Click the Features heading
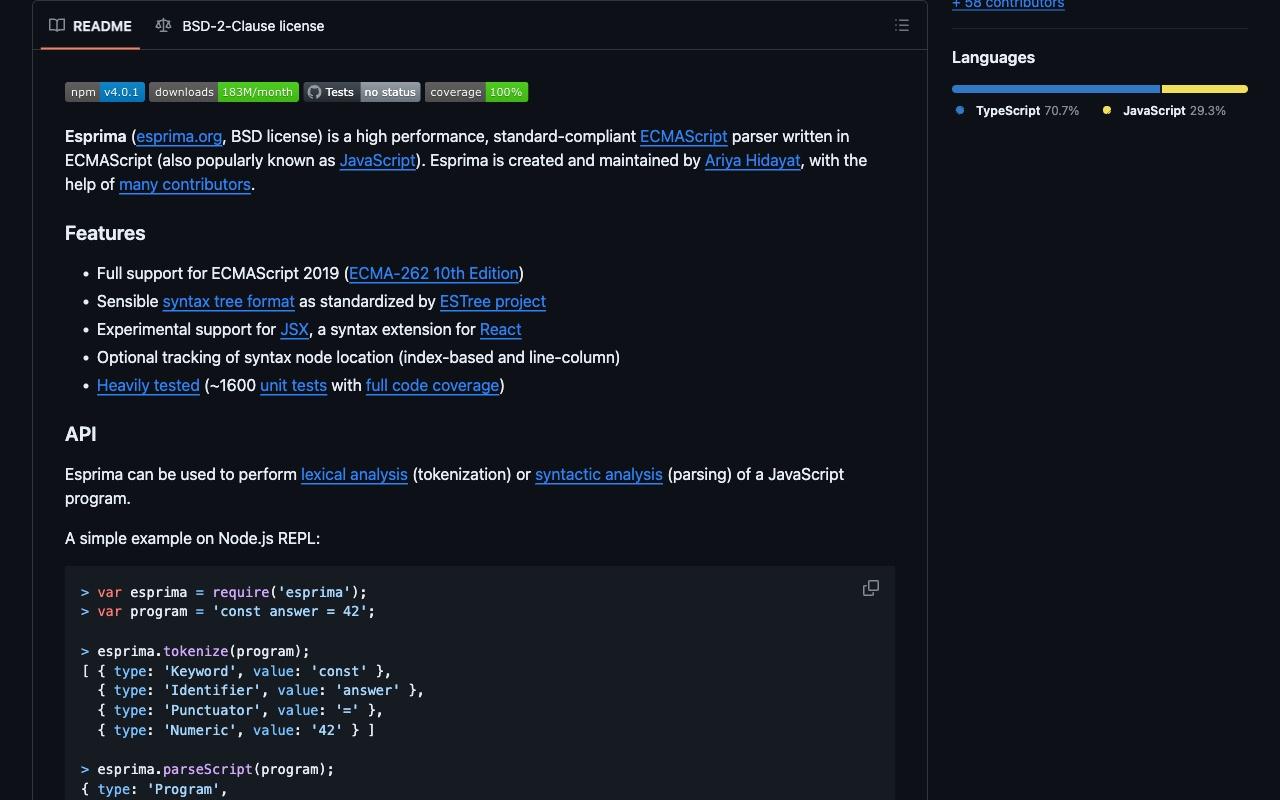The image size is (1280, 800). pos(105,233)
